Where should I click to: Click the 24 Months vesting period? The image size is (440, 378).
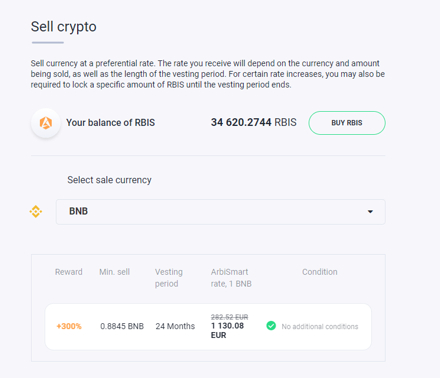175,326
